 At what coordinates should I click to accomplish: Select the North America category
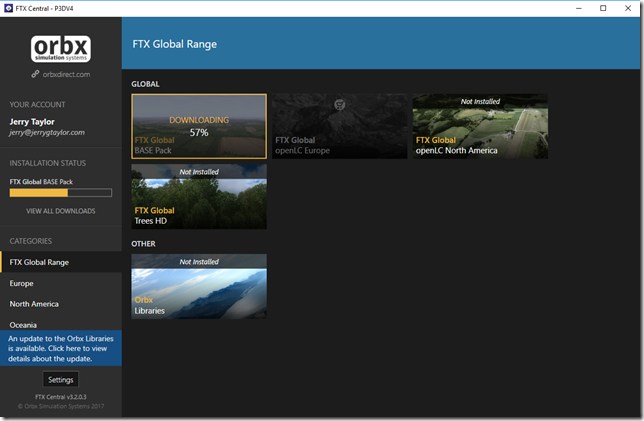61,304
